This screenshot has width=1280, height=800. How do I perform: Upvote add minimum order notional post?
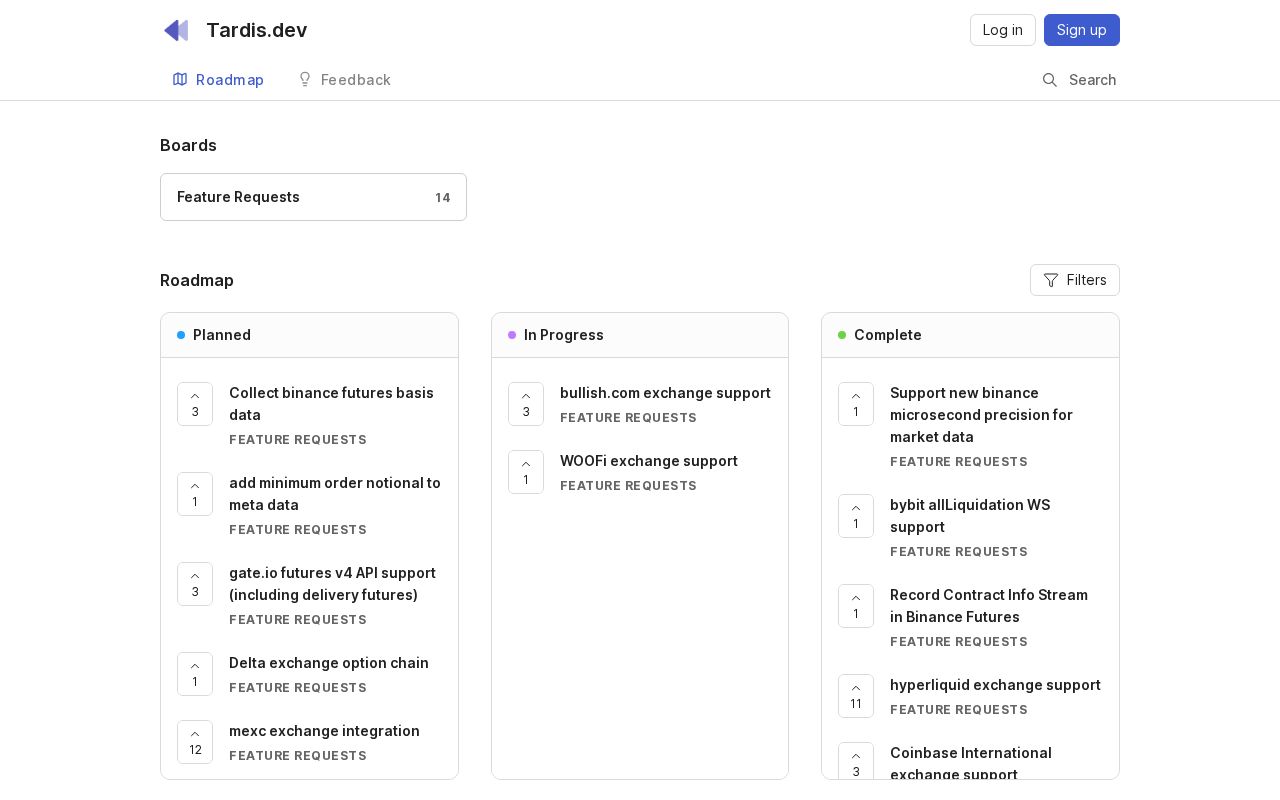pyautogui.click(x=195, y=494)
